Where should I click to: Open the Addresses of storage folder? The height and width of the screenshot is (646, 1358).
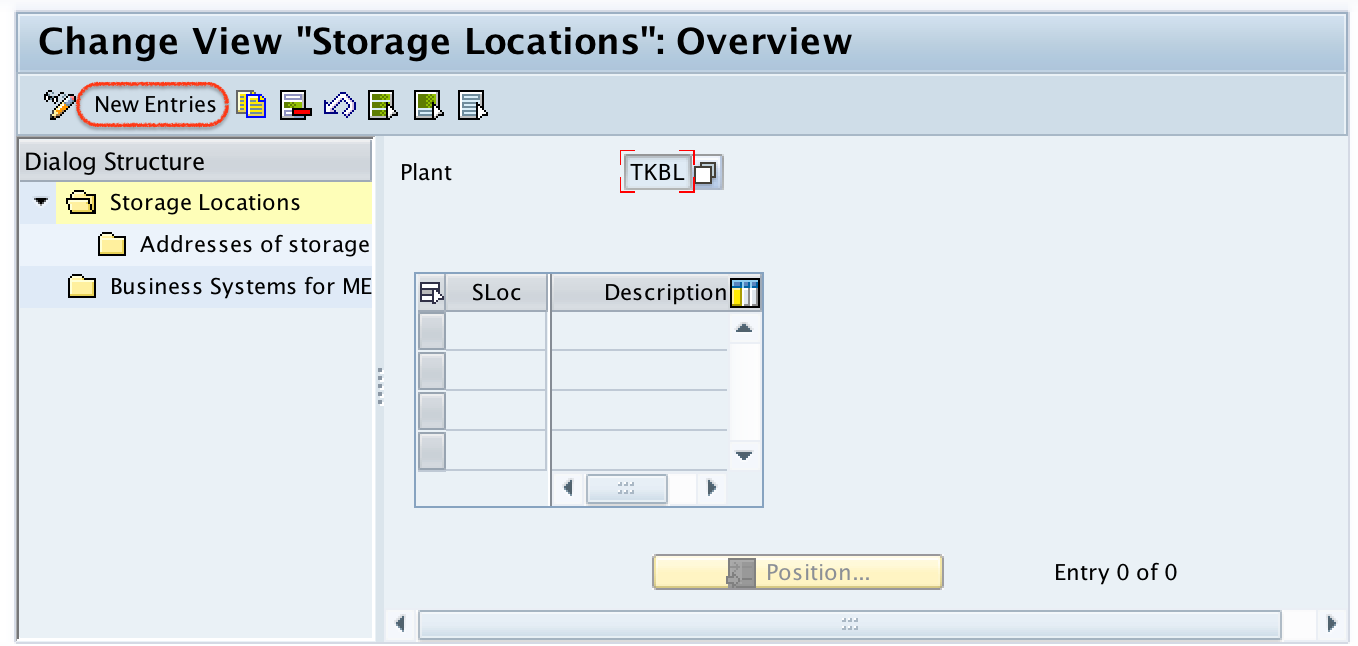pos(254,244)
